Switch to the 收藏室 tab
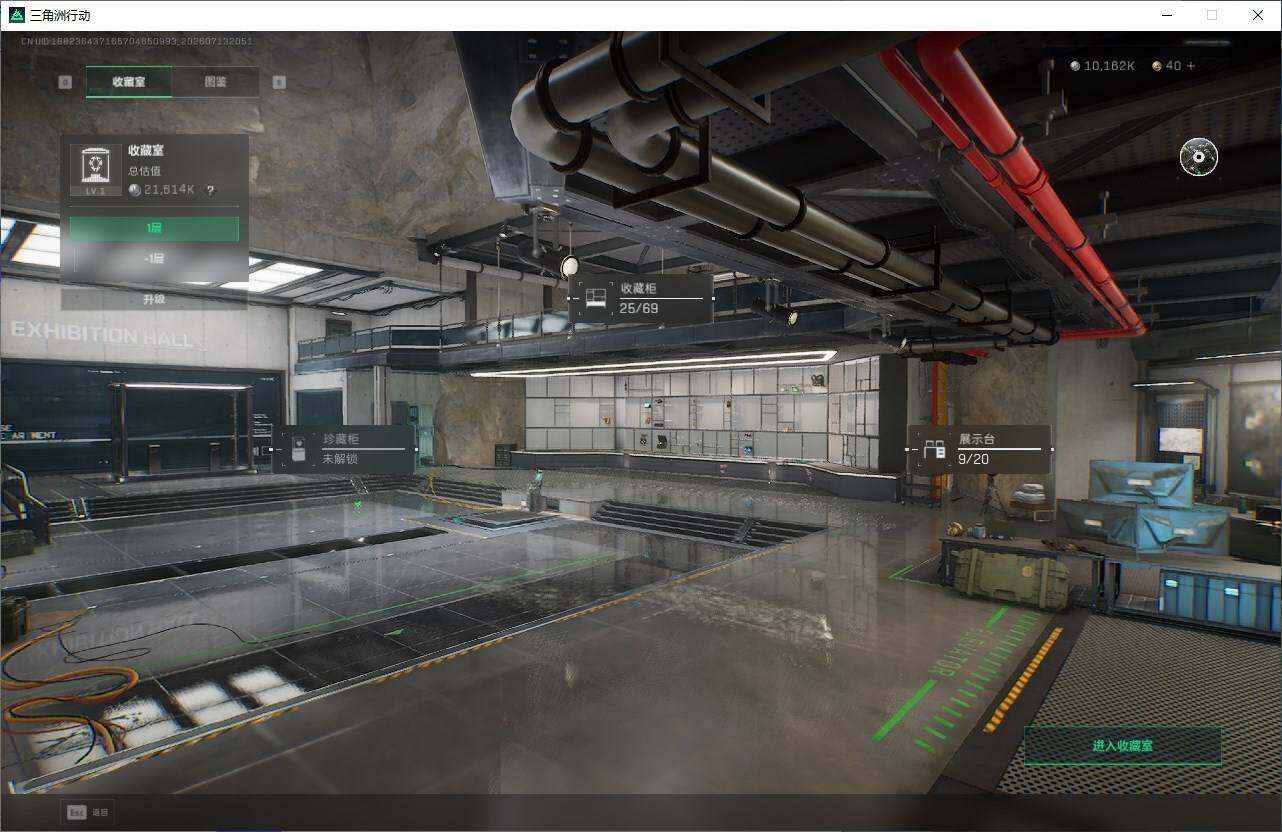This screenshot has height=832, width=1282. click(x=129, y=82)
